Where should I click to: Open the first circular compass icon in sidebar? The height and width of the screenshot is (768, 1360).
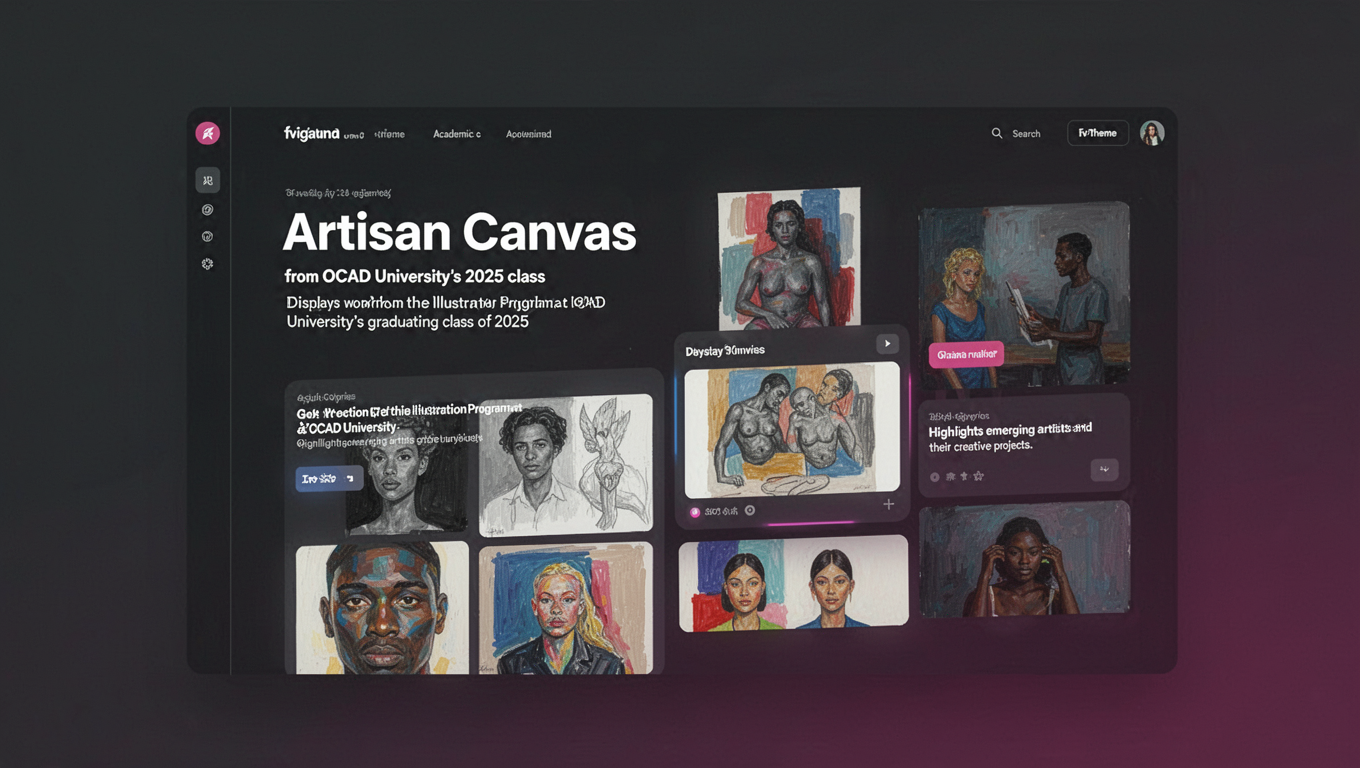click(207, 209)
